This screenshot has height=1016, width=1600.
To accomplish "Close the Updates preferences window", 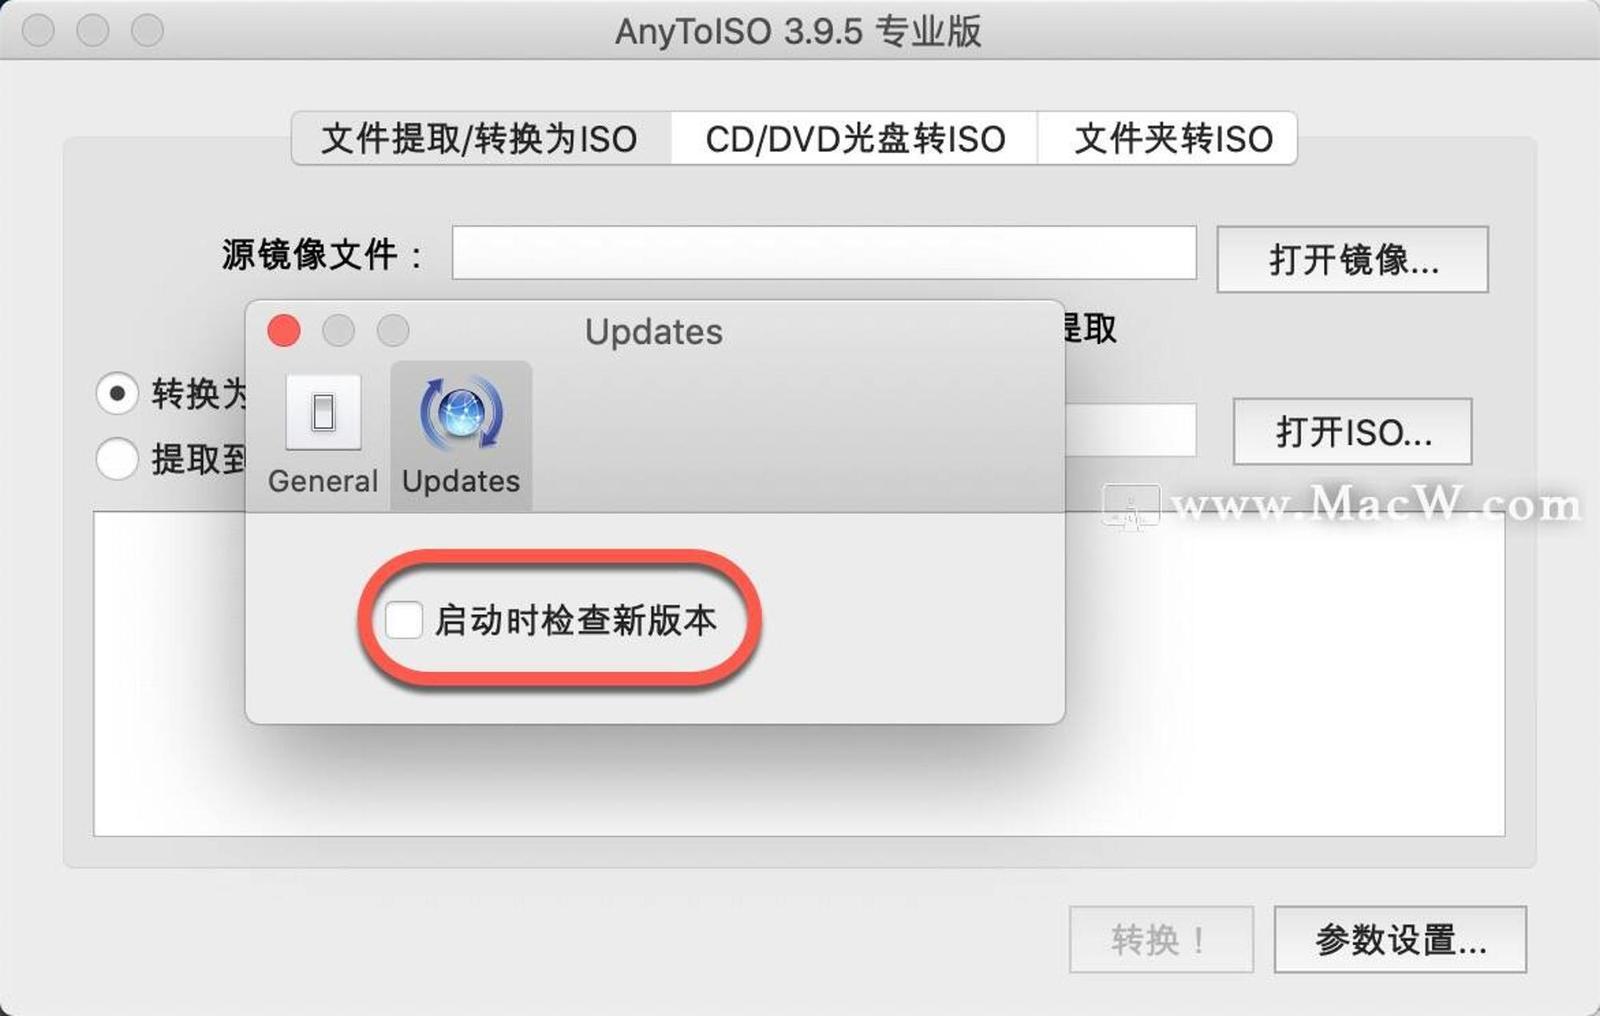I will [x=284, y=330].
